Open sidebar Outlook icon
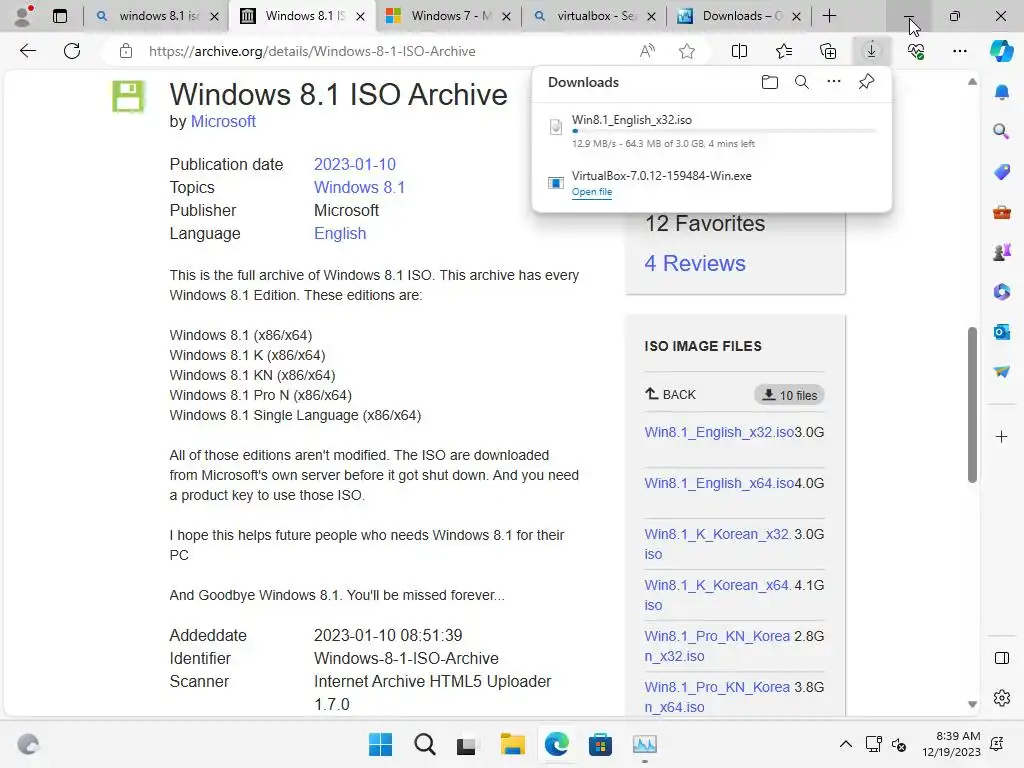 point(1002,332)
